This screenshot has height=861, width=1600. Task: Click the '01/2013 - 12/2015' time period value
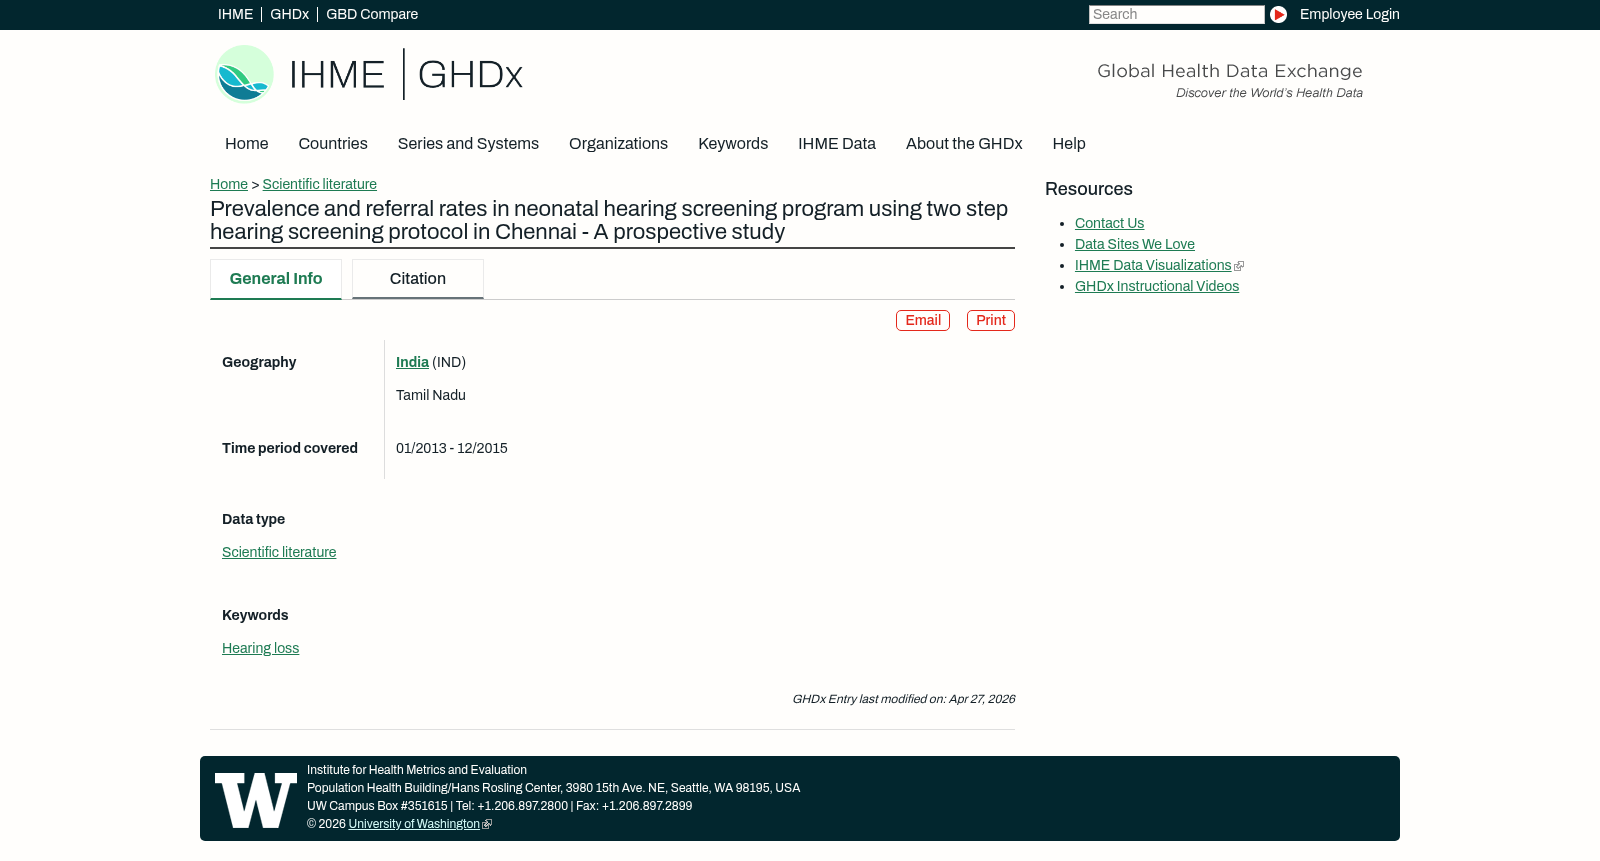pos(452,448)
